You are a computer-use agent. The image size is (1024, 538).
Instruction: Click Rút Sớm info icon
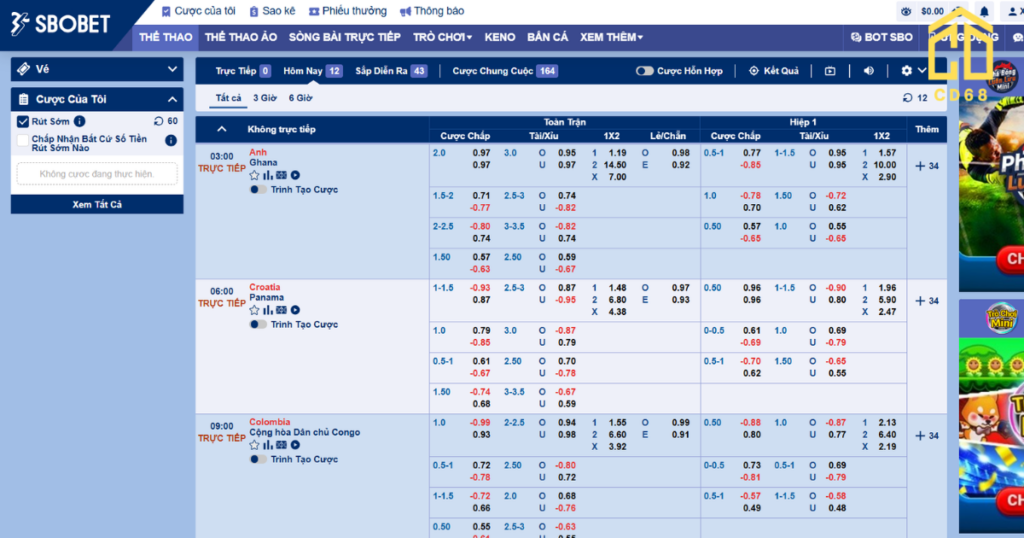(x=80, y=121)
